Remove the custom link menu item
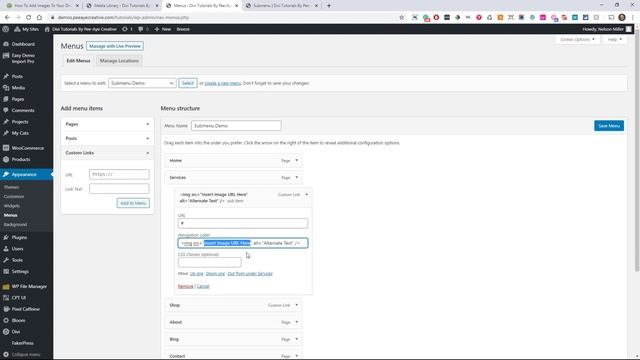This screenshot has height=360, width=640. [x=185, y=287]
